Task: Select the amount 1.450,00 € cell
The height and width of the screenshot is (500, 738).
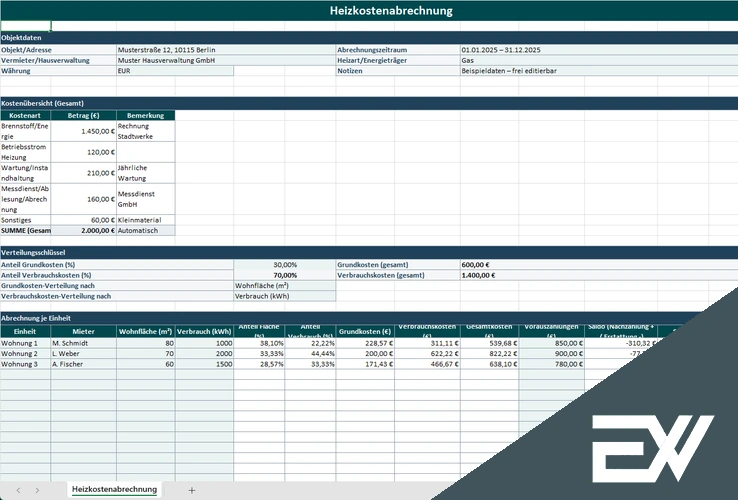Action: click(83, 131)
